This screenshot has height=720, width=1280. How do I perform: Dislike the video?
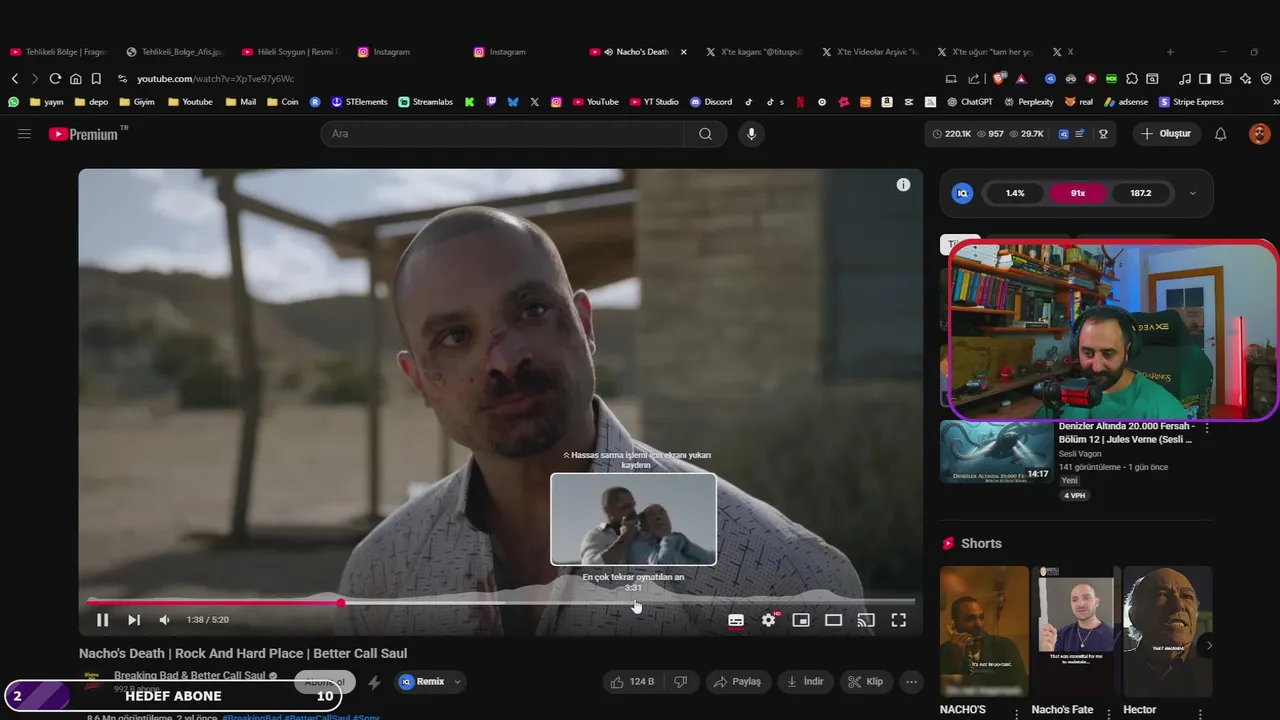(681, 682)
